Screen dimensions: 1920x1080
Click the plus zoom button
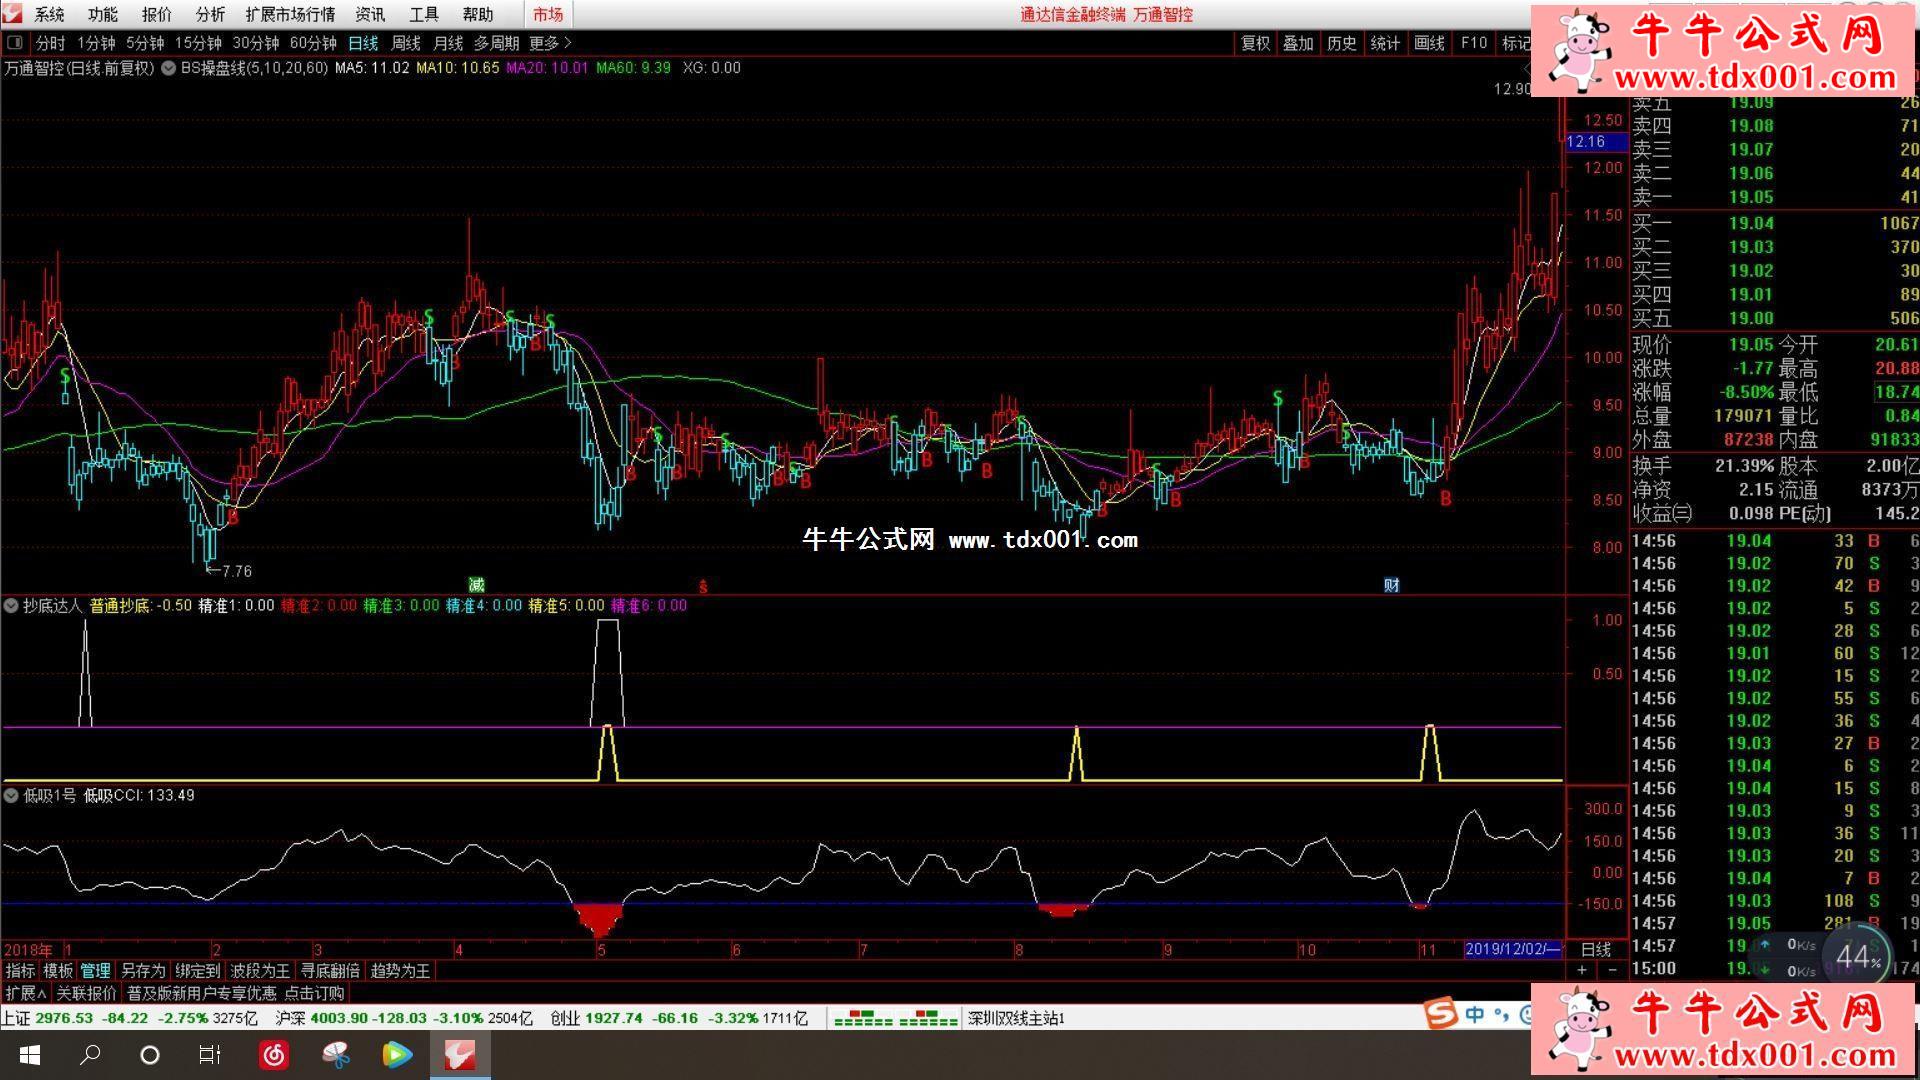(1582, 970)
